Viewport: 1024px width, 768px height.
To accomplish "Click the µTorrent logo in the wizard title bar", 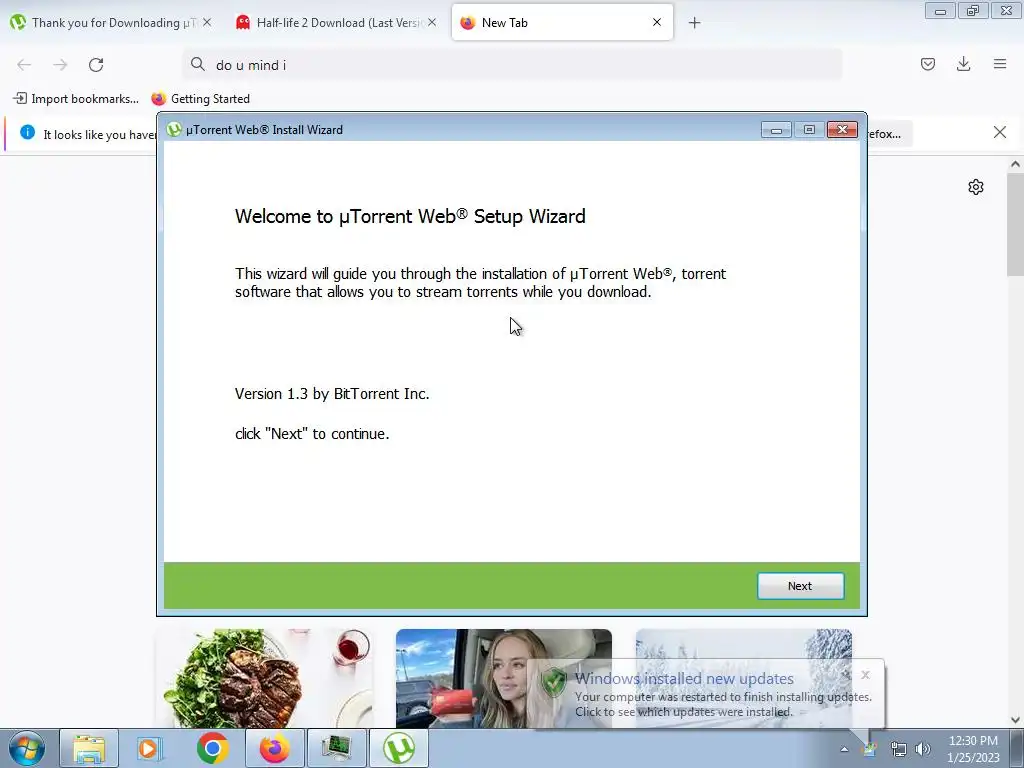I will (174, 129).
